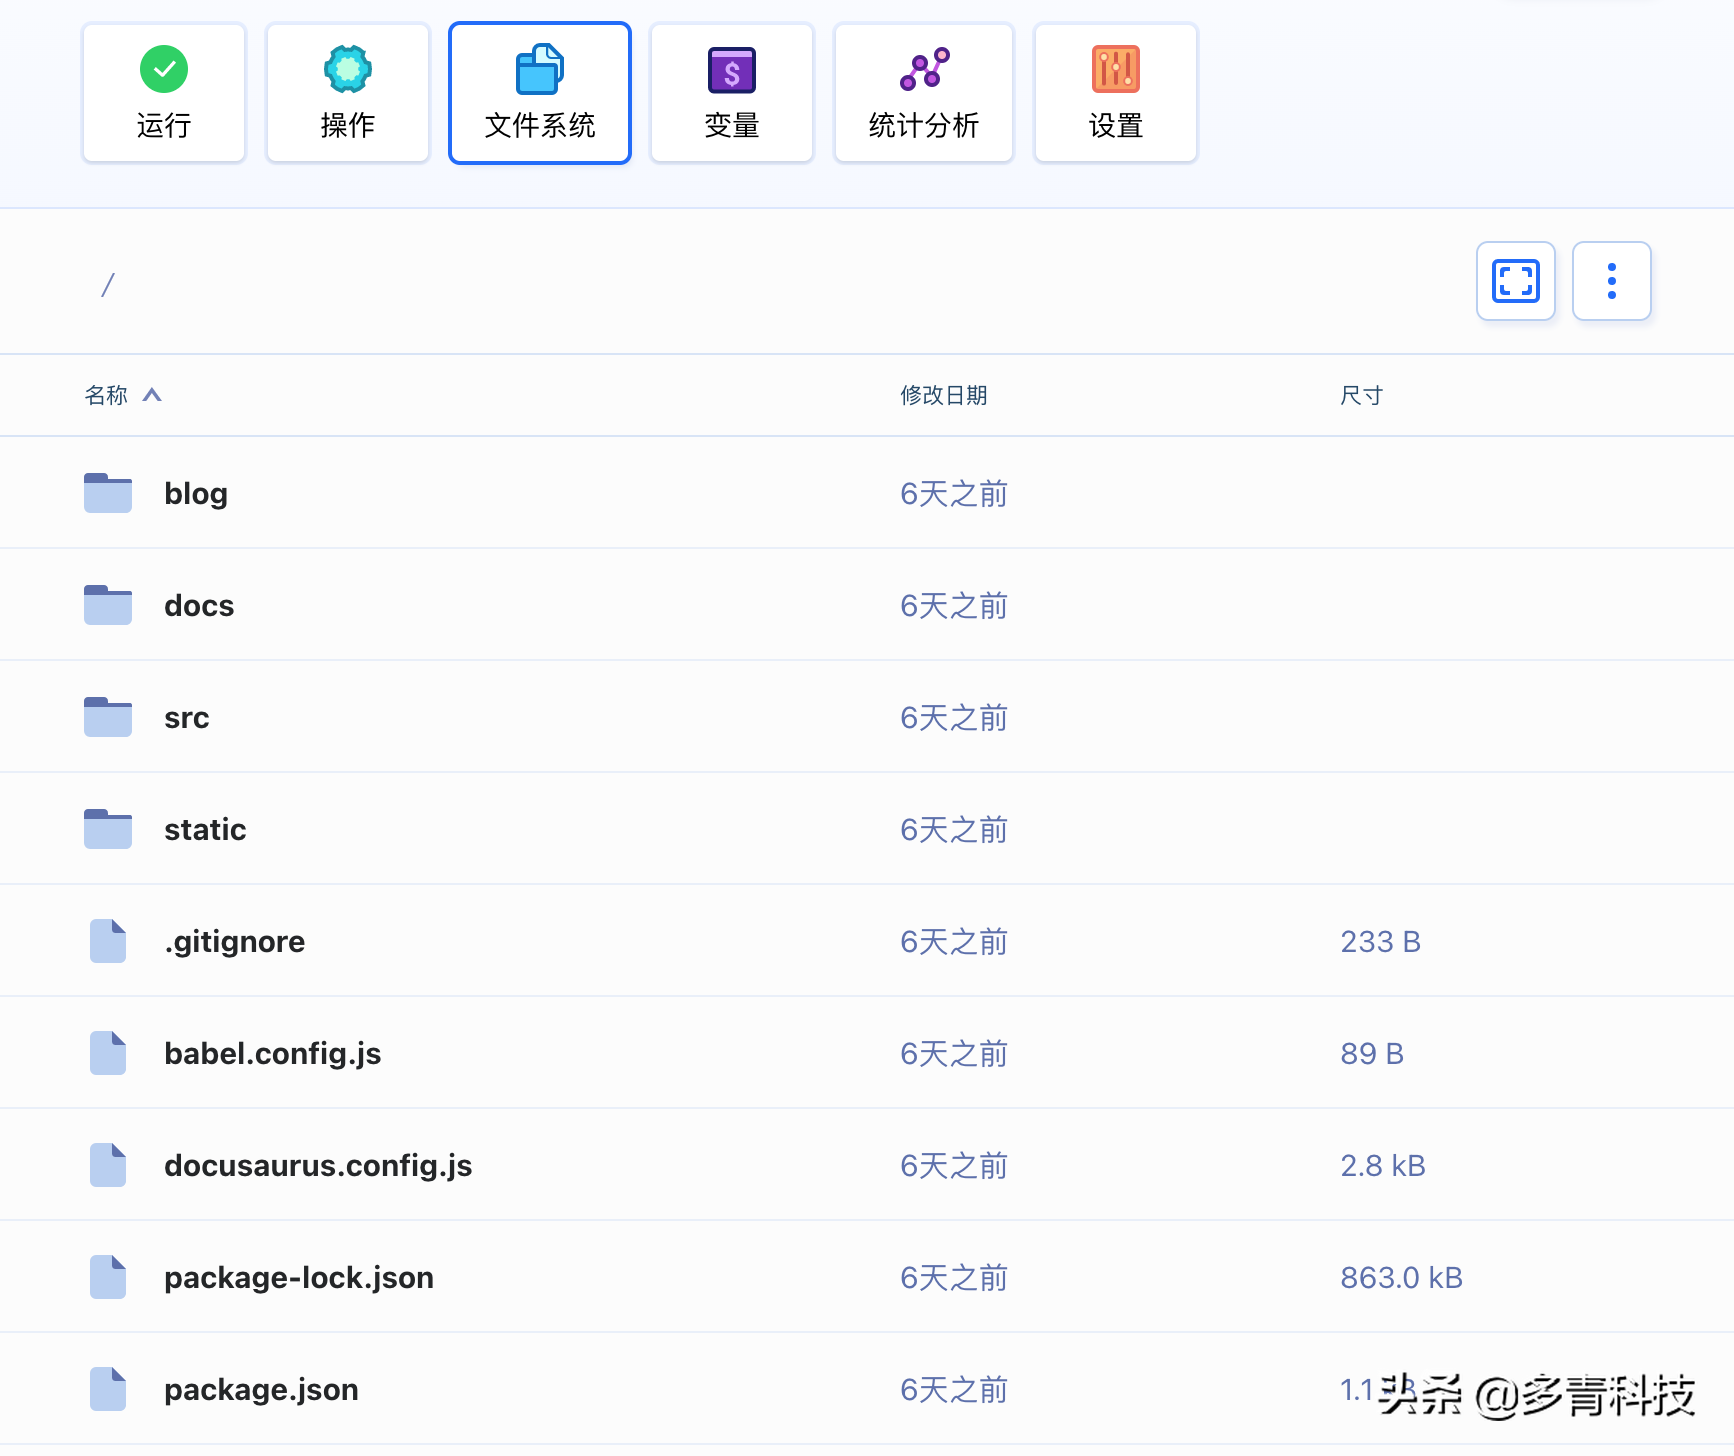
Task: Click the 2.8 kB size value
Action: (x=1383, y=1165)
